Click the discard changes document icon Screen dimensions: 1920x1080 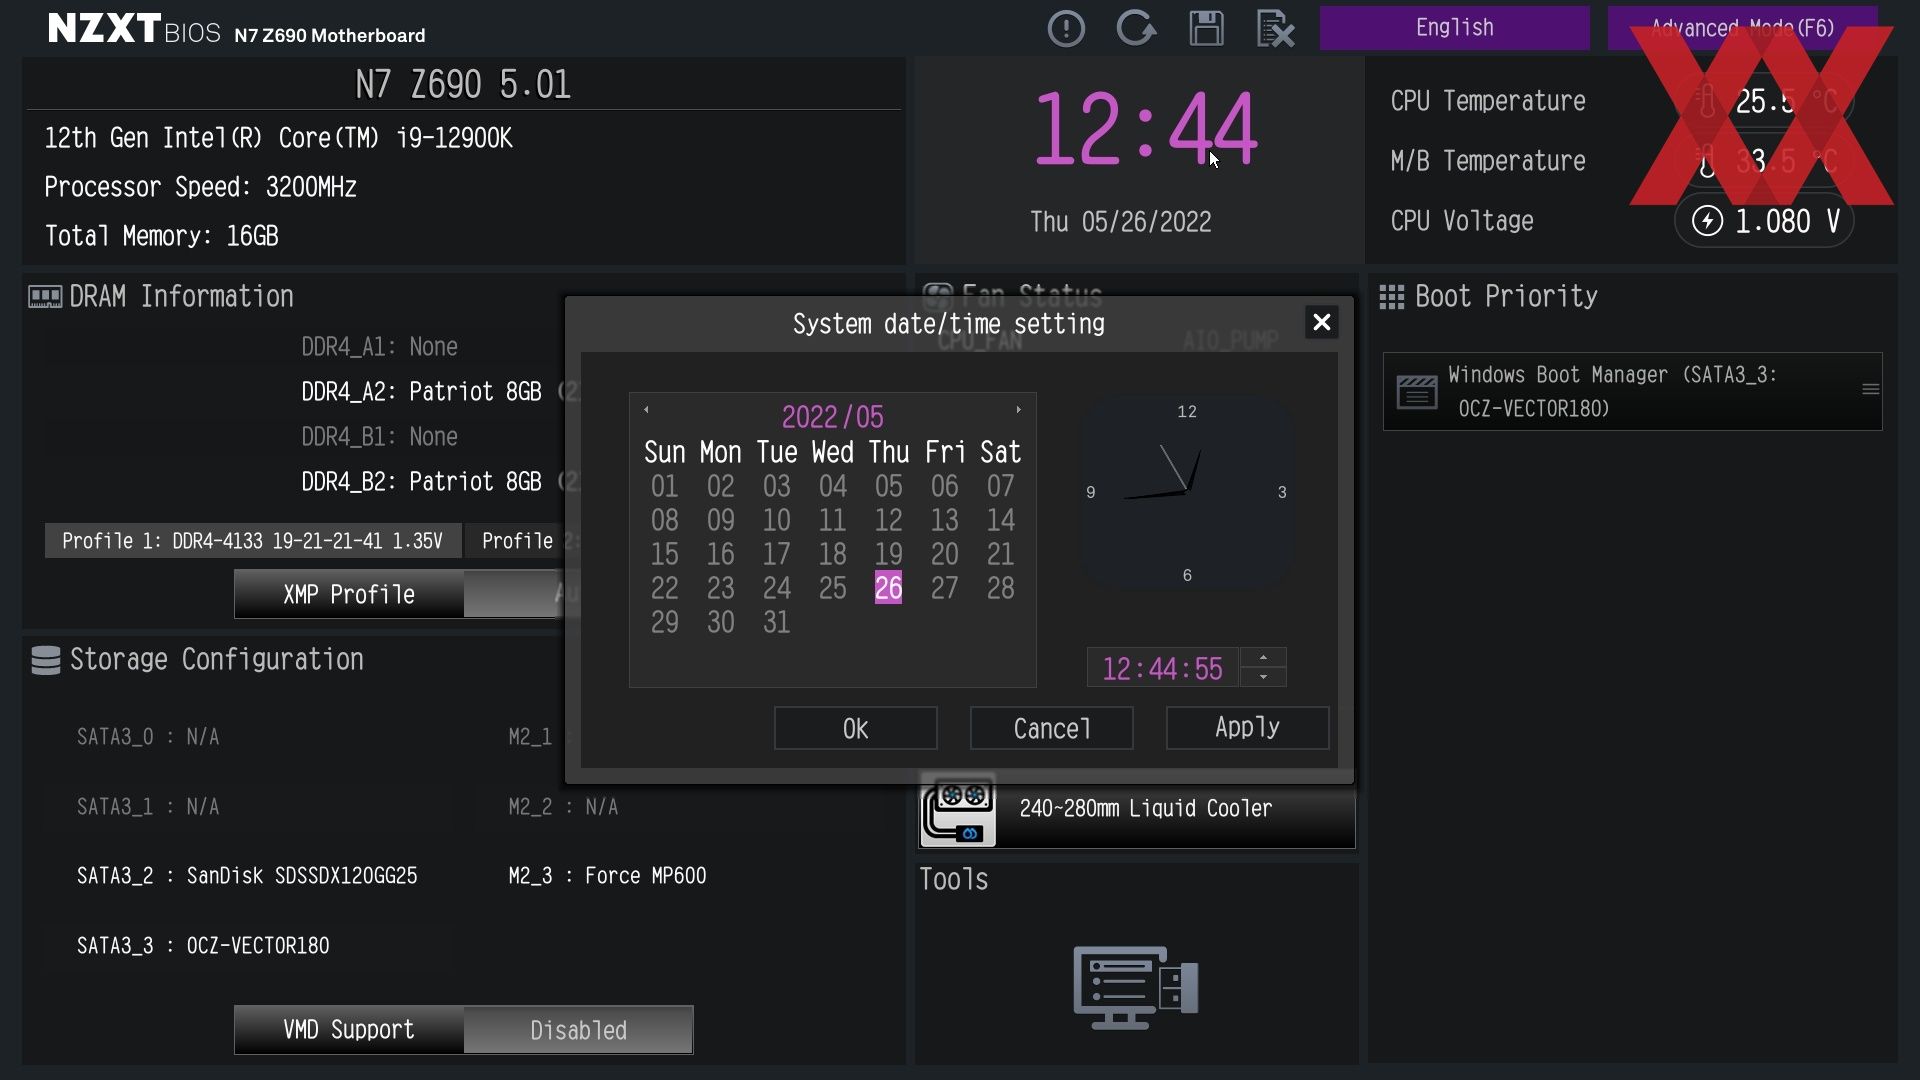pyautogui.click(x=1275, y=28)
